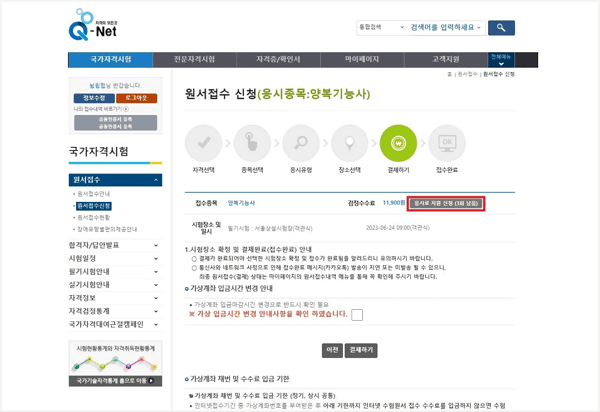Expand the 자격검정통계 sidebar menu
Viewport: 600px width, 412px height.
click(x=156, y=311)
